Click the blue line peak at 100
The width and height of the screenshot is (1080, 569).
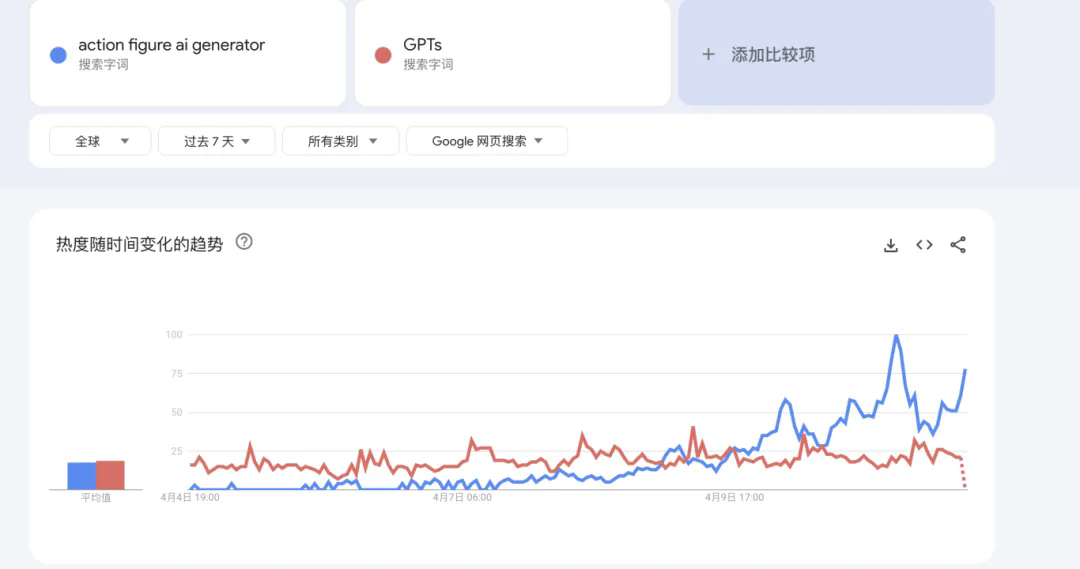pos(896,336)
